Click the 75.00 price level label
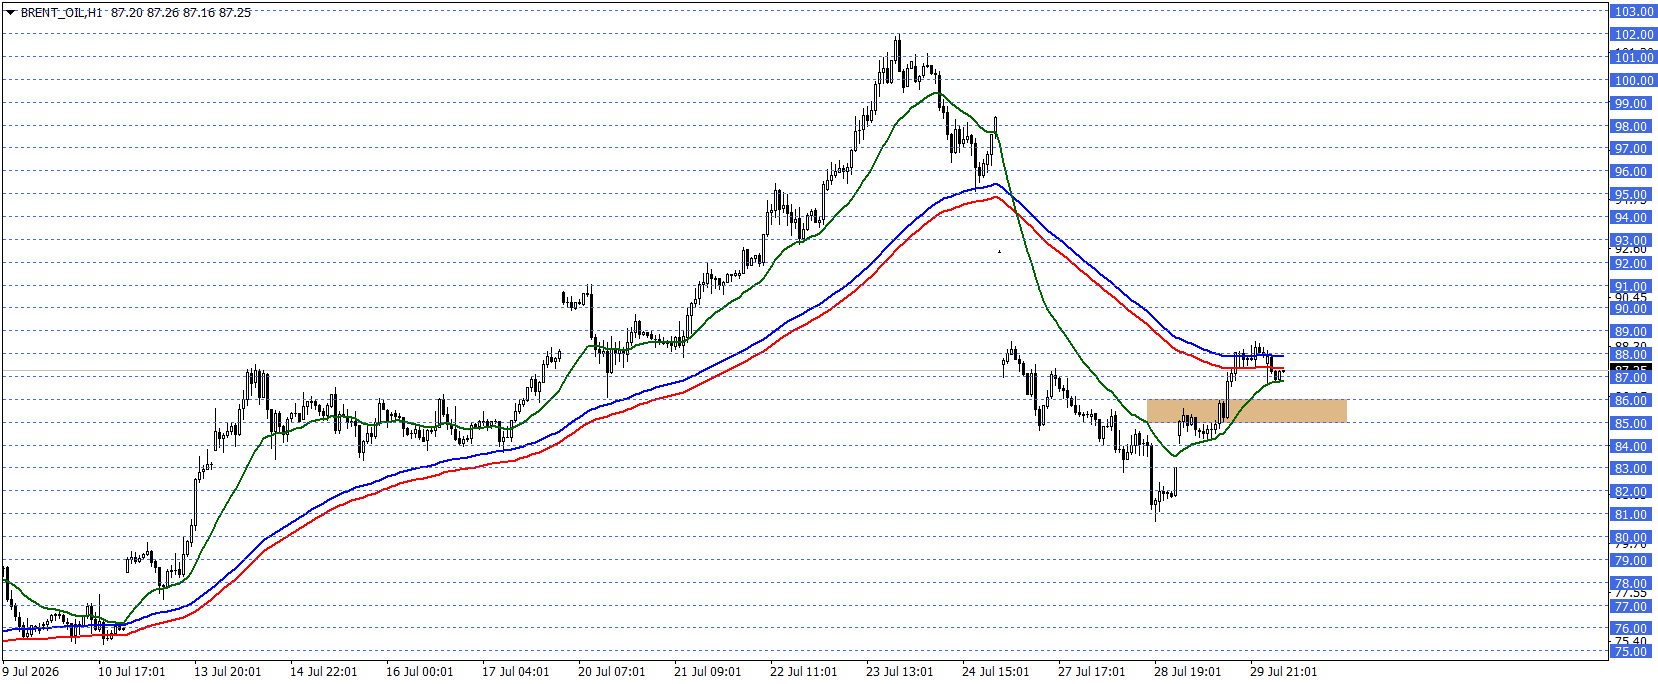 pyautogui.click(x=1633, y=652)
